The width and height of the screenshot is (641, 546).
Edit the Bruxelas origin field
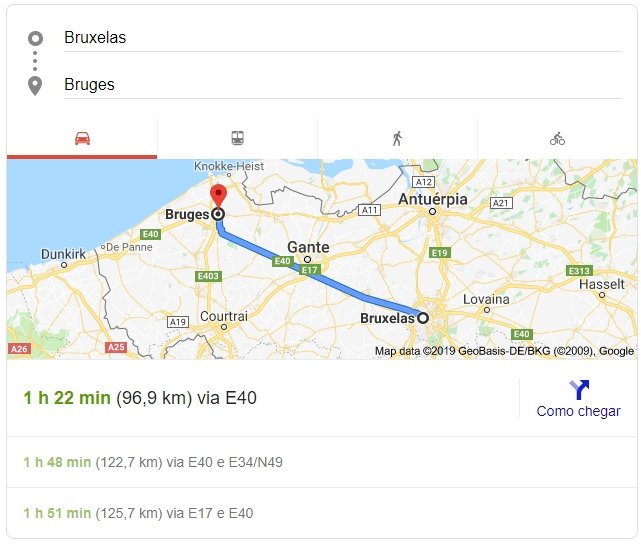click(340, 38)
